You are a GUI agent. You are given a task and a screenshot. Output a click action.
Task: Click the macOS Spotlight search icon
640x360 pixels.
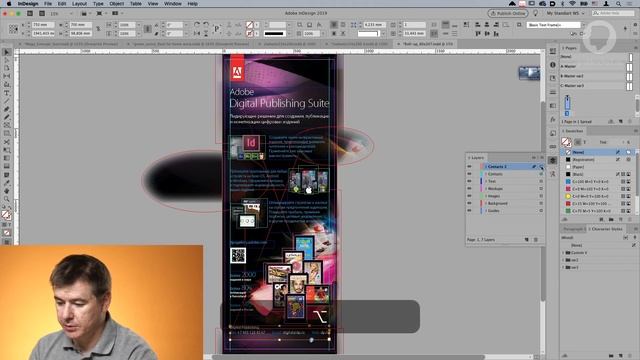(x=619, y=4)
